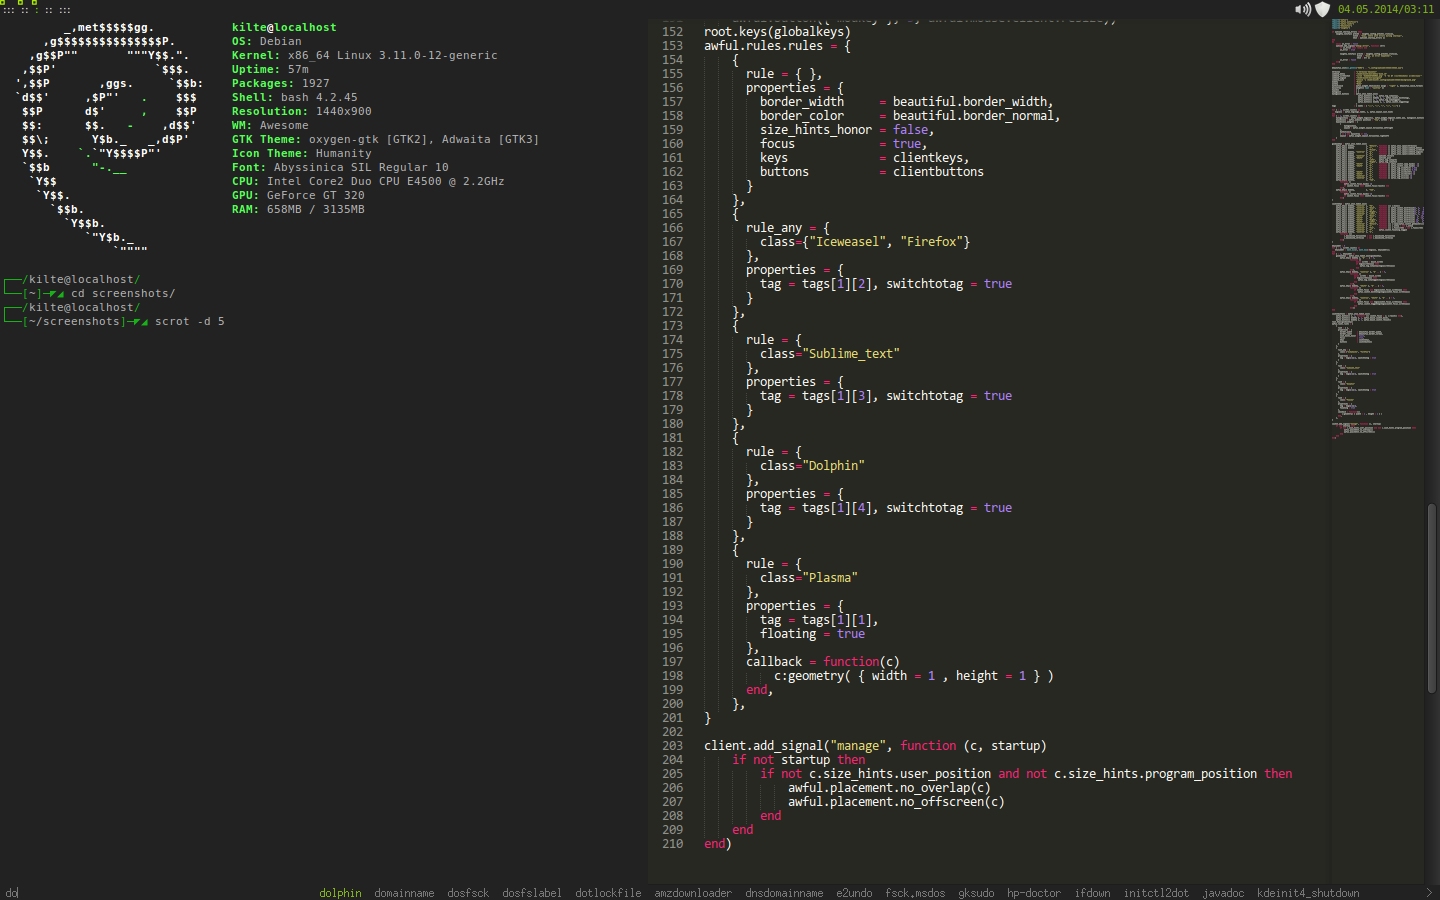Screen dimensions: 1440x900
Task: Click the editor's vertical scrollbar handle
Action: tap(1432, 598)
